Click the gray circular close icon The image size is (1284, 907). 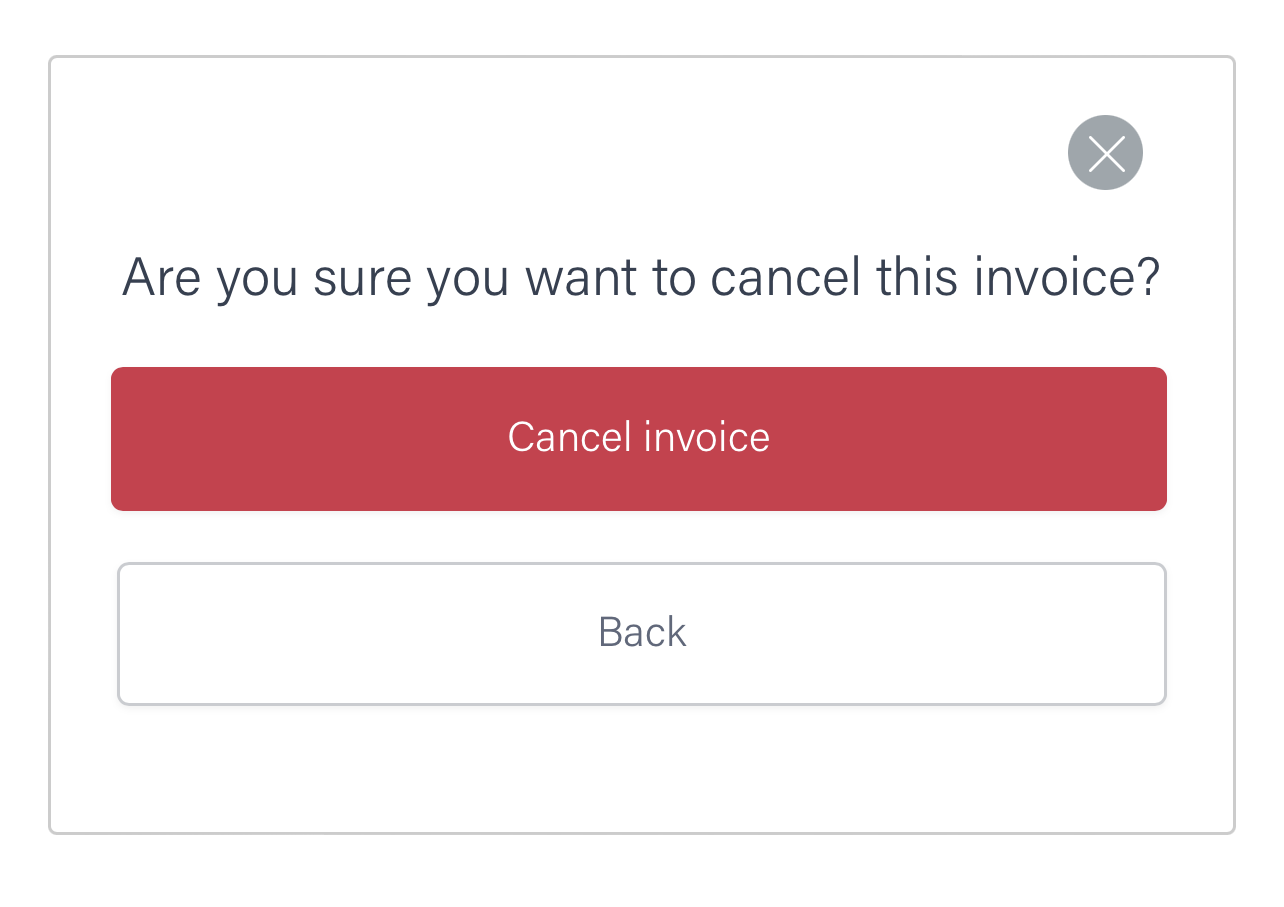click(1105, 153)
